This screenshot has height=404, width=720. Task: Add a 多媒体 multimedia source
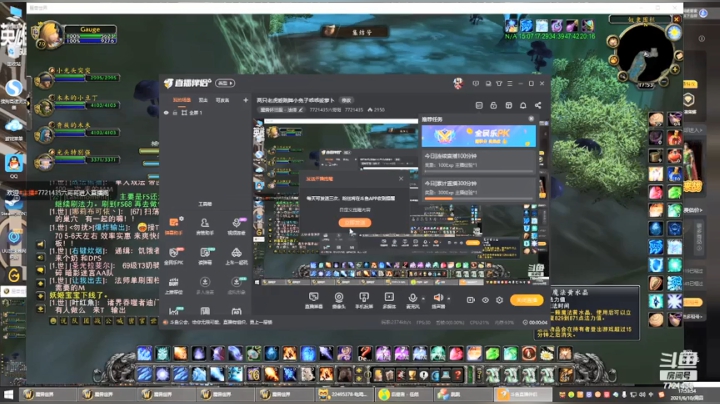click(x=389, y=300)
